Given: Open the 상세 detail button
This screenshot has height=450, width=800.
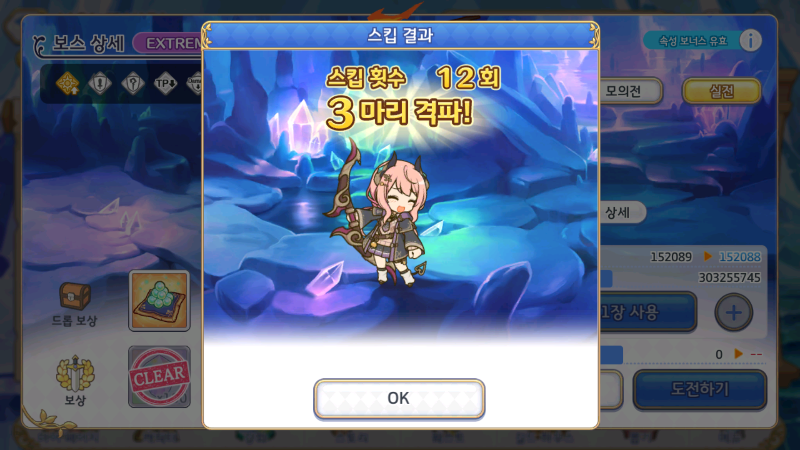Looking at the screenshot, I should (622, 212).
